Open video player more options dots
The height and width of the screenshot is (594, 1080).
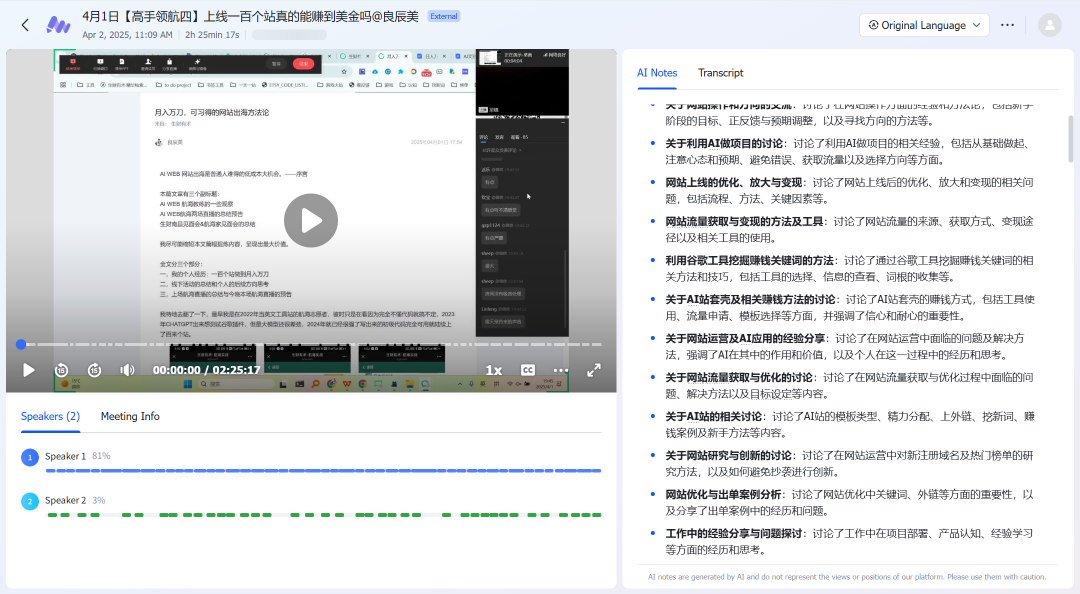tap(561, 370)
